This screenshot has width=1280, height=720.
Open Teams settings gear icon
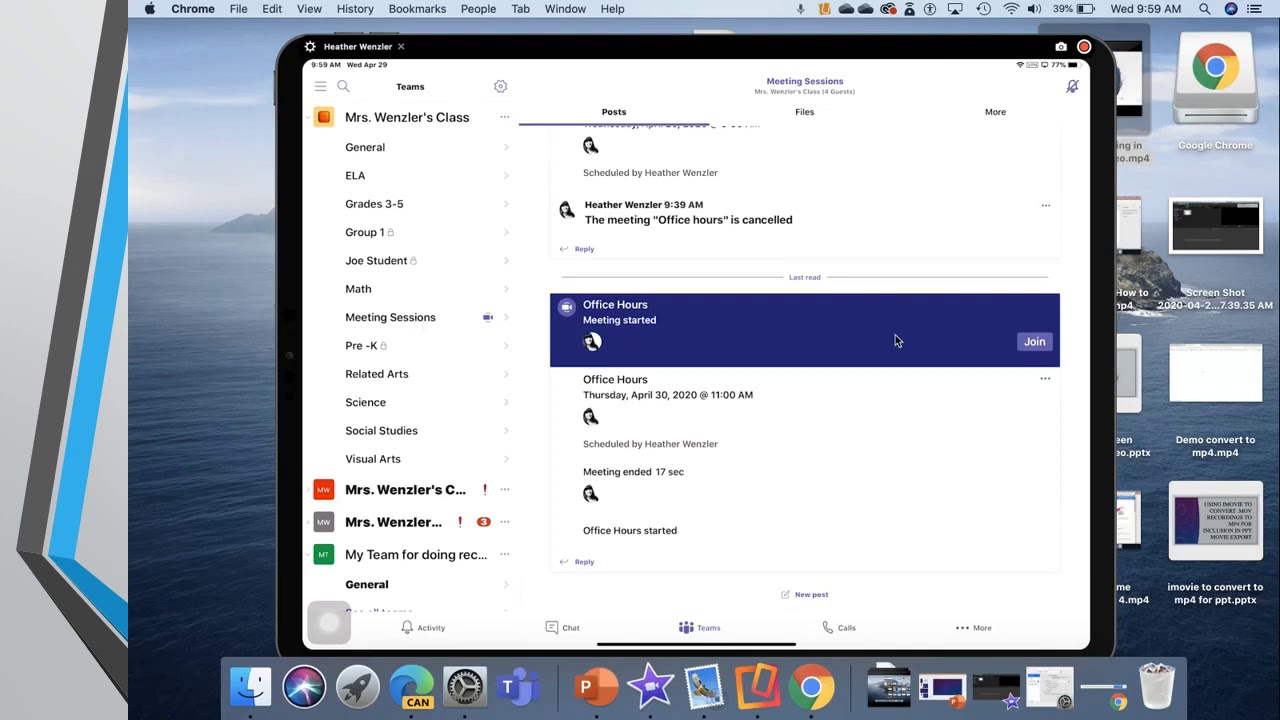pos(501,87)
